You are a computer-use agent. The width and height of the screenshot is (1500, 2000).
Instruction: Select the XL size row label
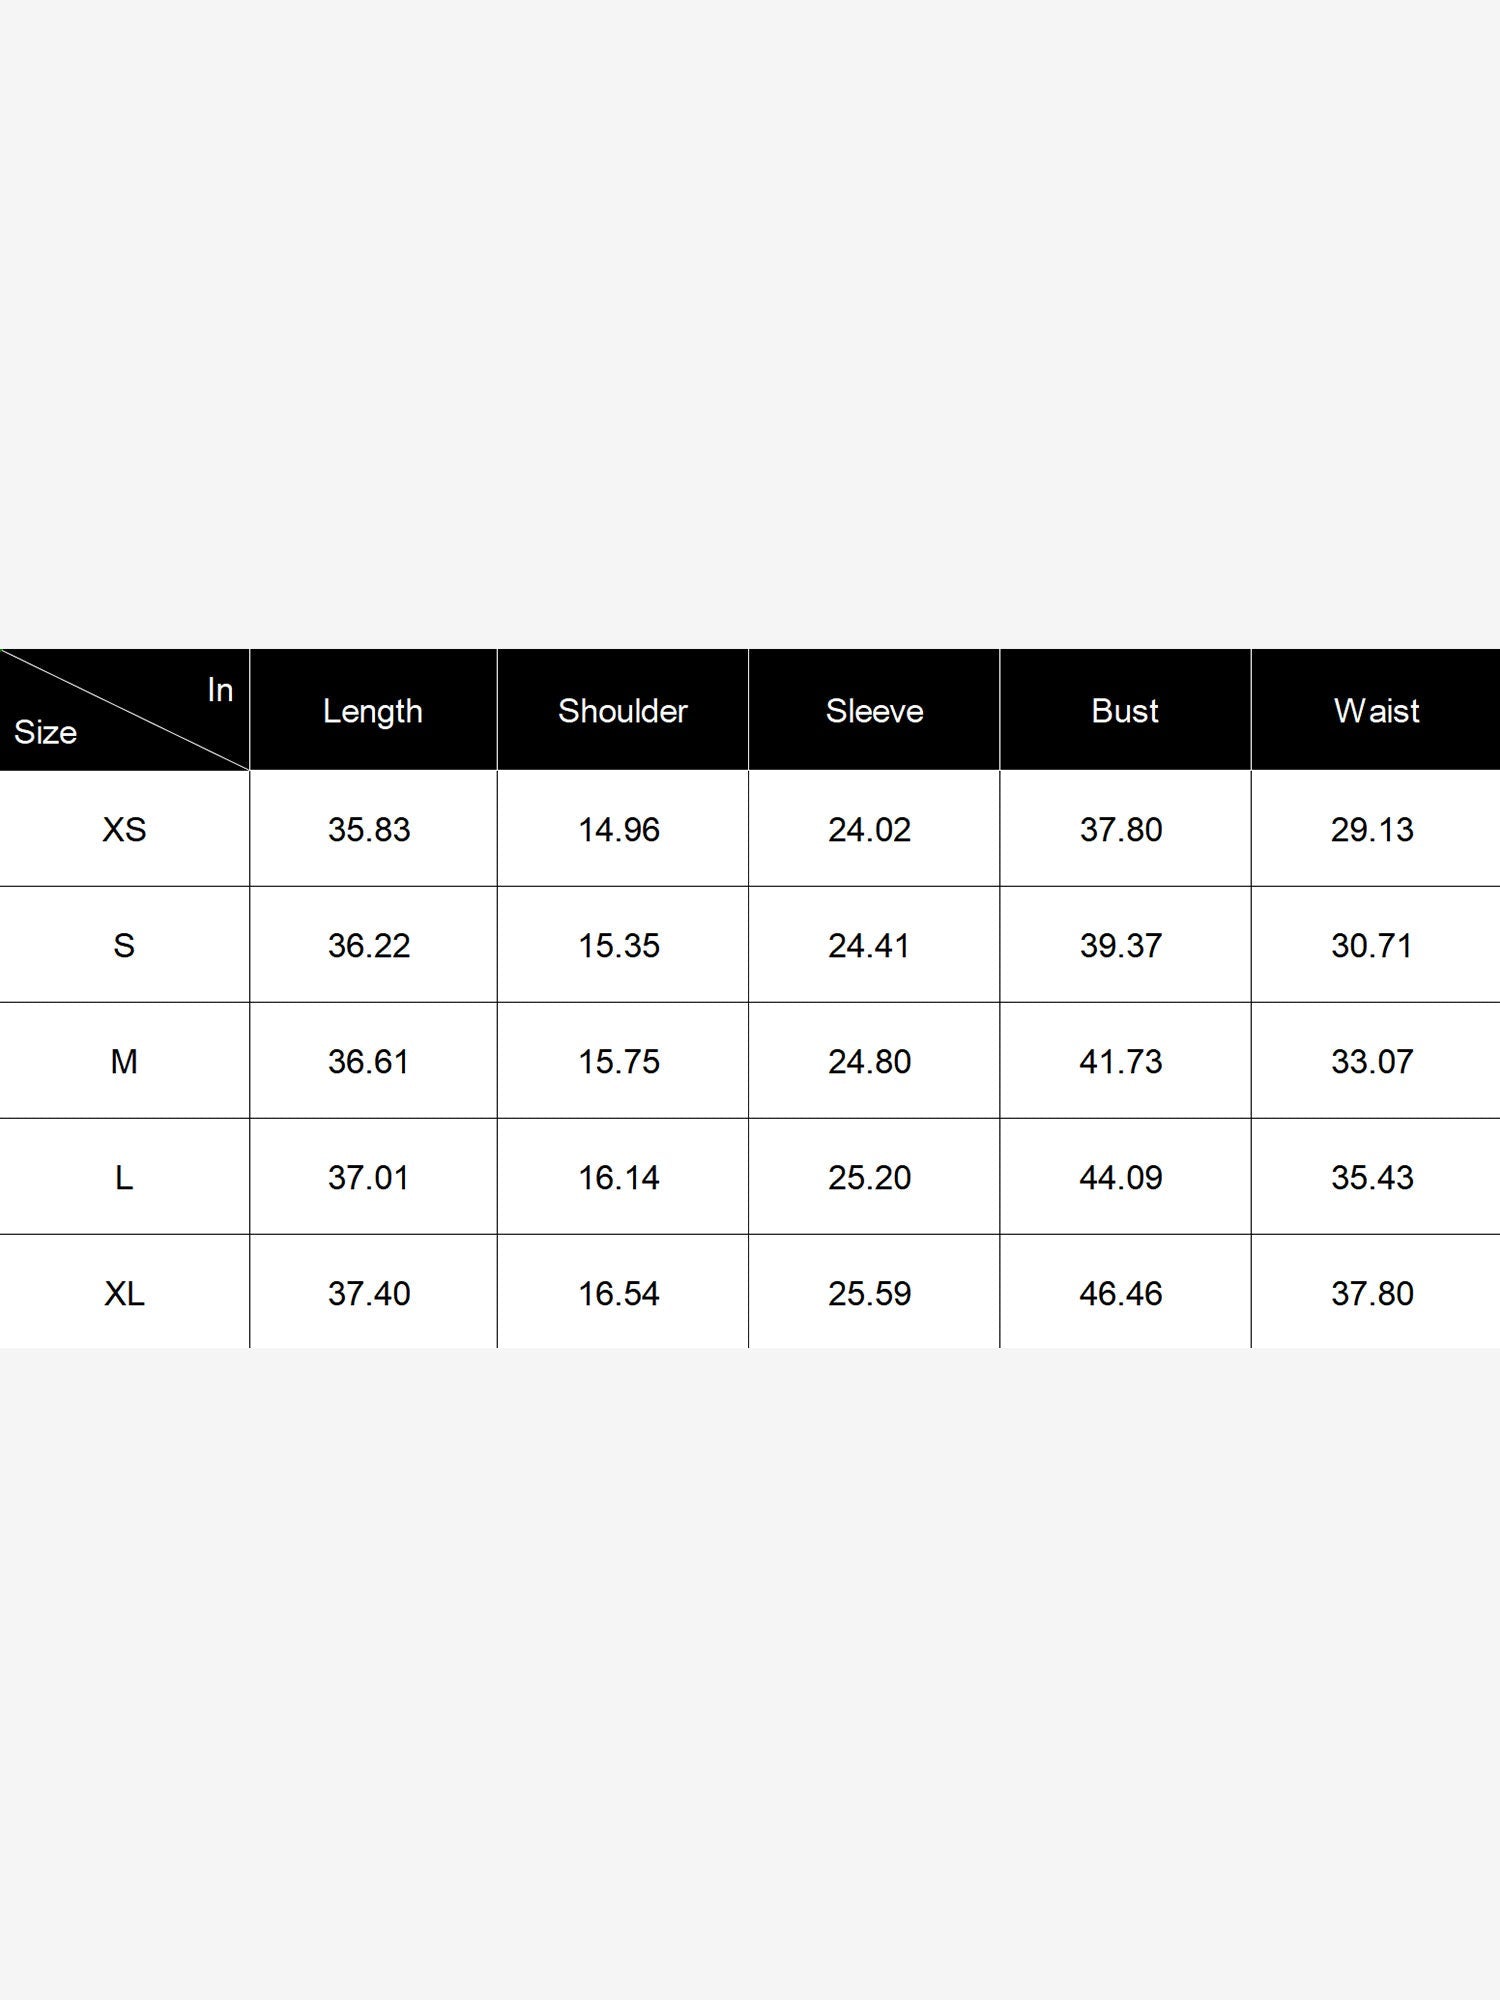124,1293
